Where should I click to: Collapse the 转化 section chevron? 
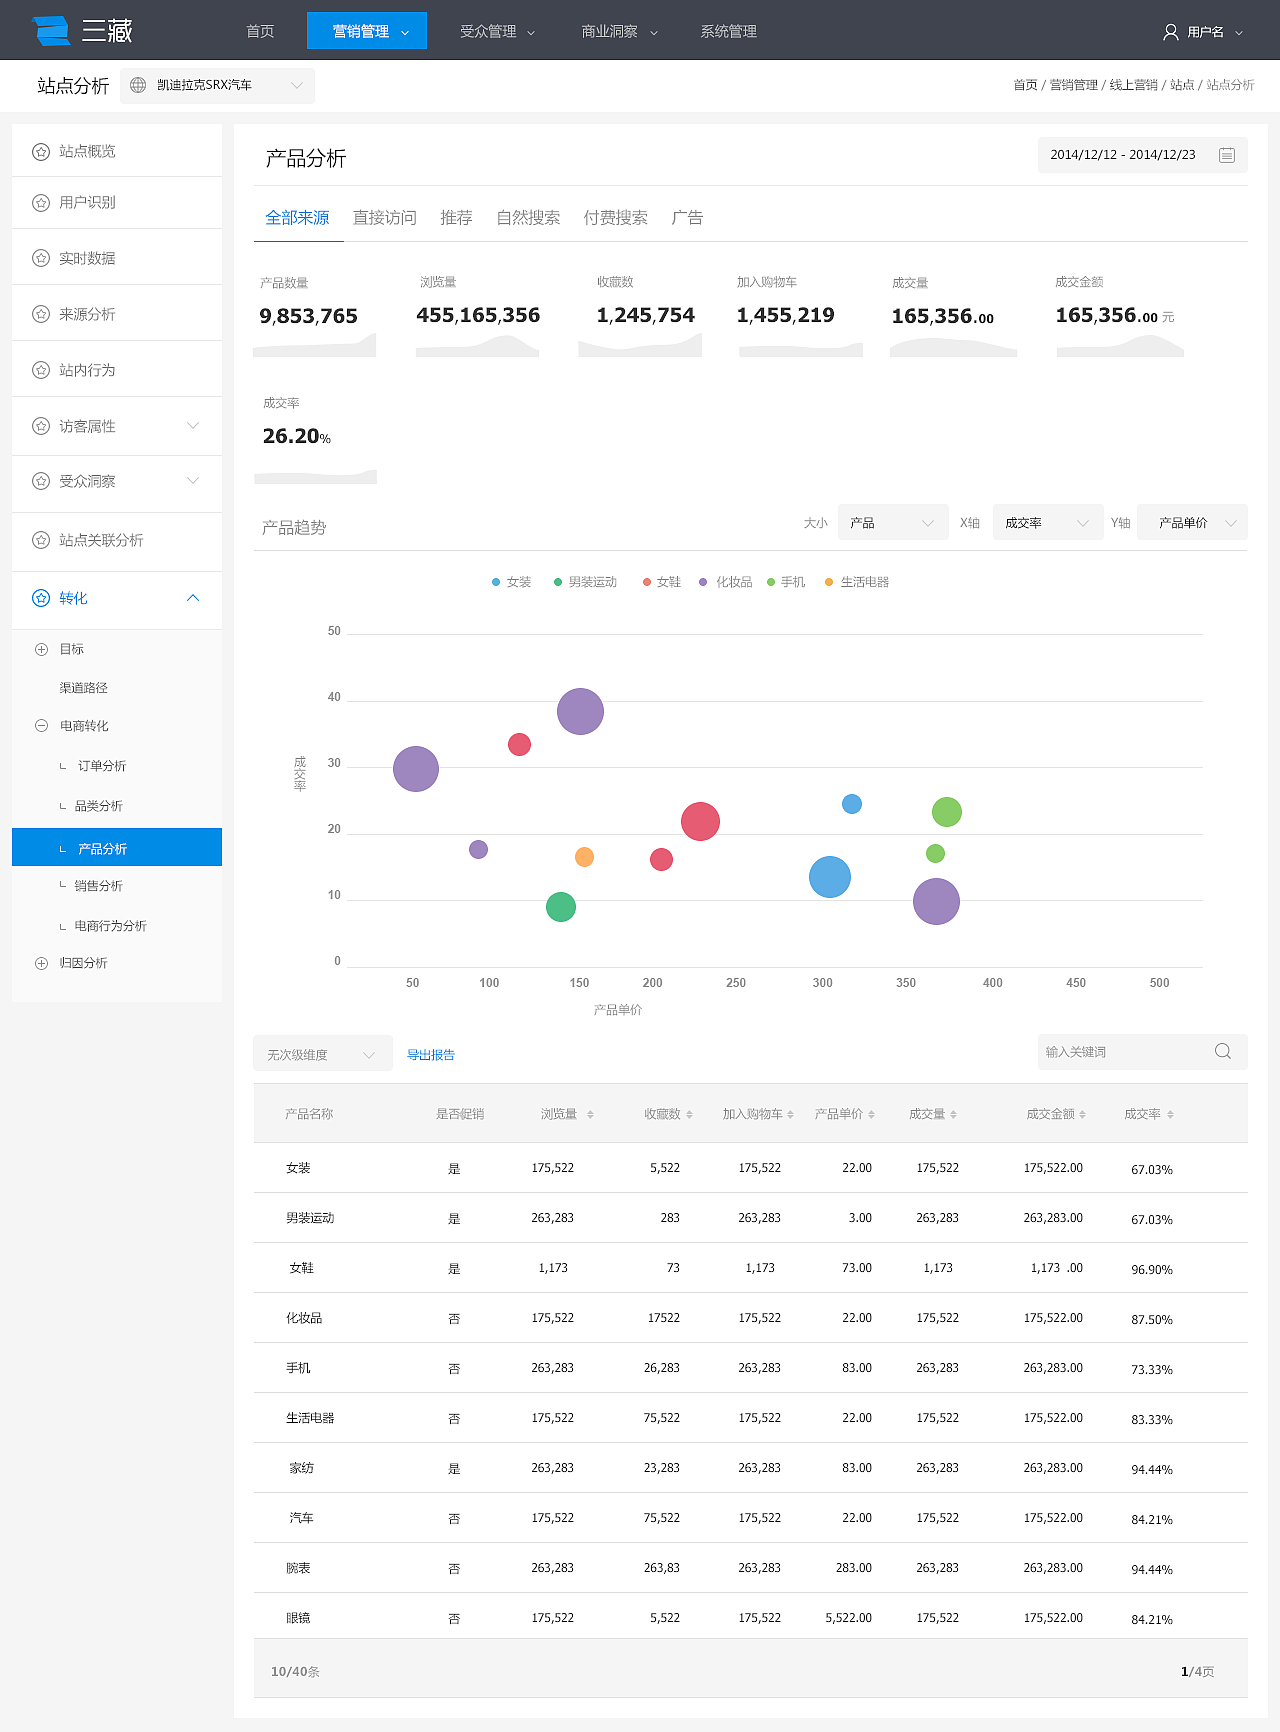tap(193, 598)
